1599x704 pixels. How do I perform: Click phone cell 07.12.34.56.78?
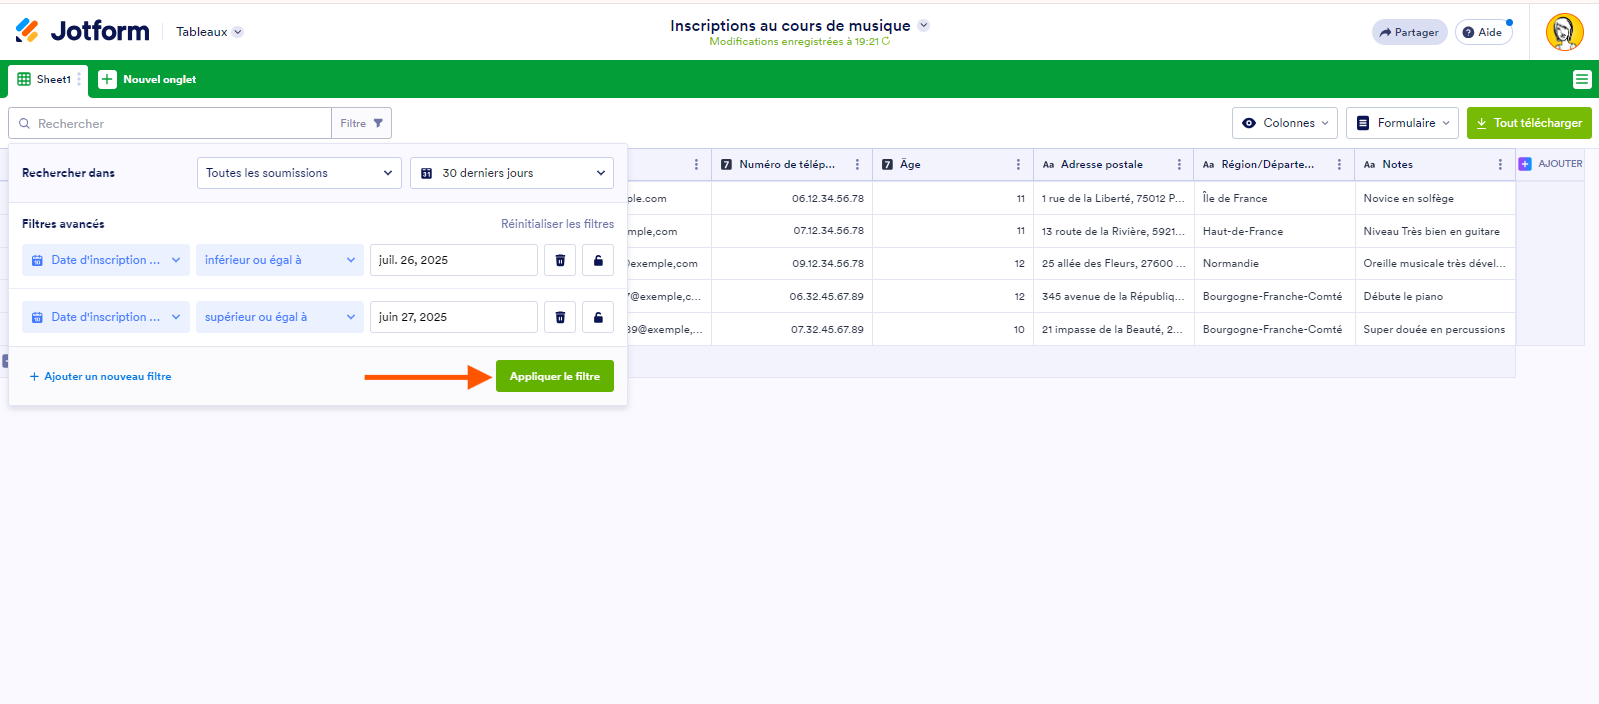click(x=792, y=231)
